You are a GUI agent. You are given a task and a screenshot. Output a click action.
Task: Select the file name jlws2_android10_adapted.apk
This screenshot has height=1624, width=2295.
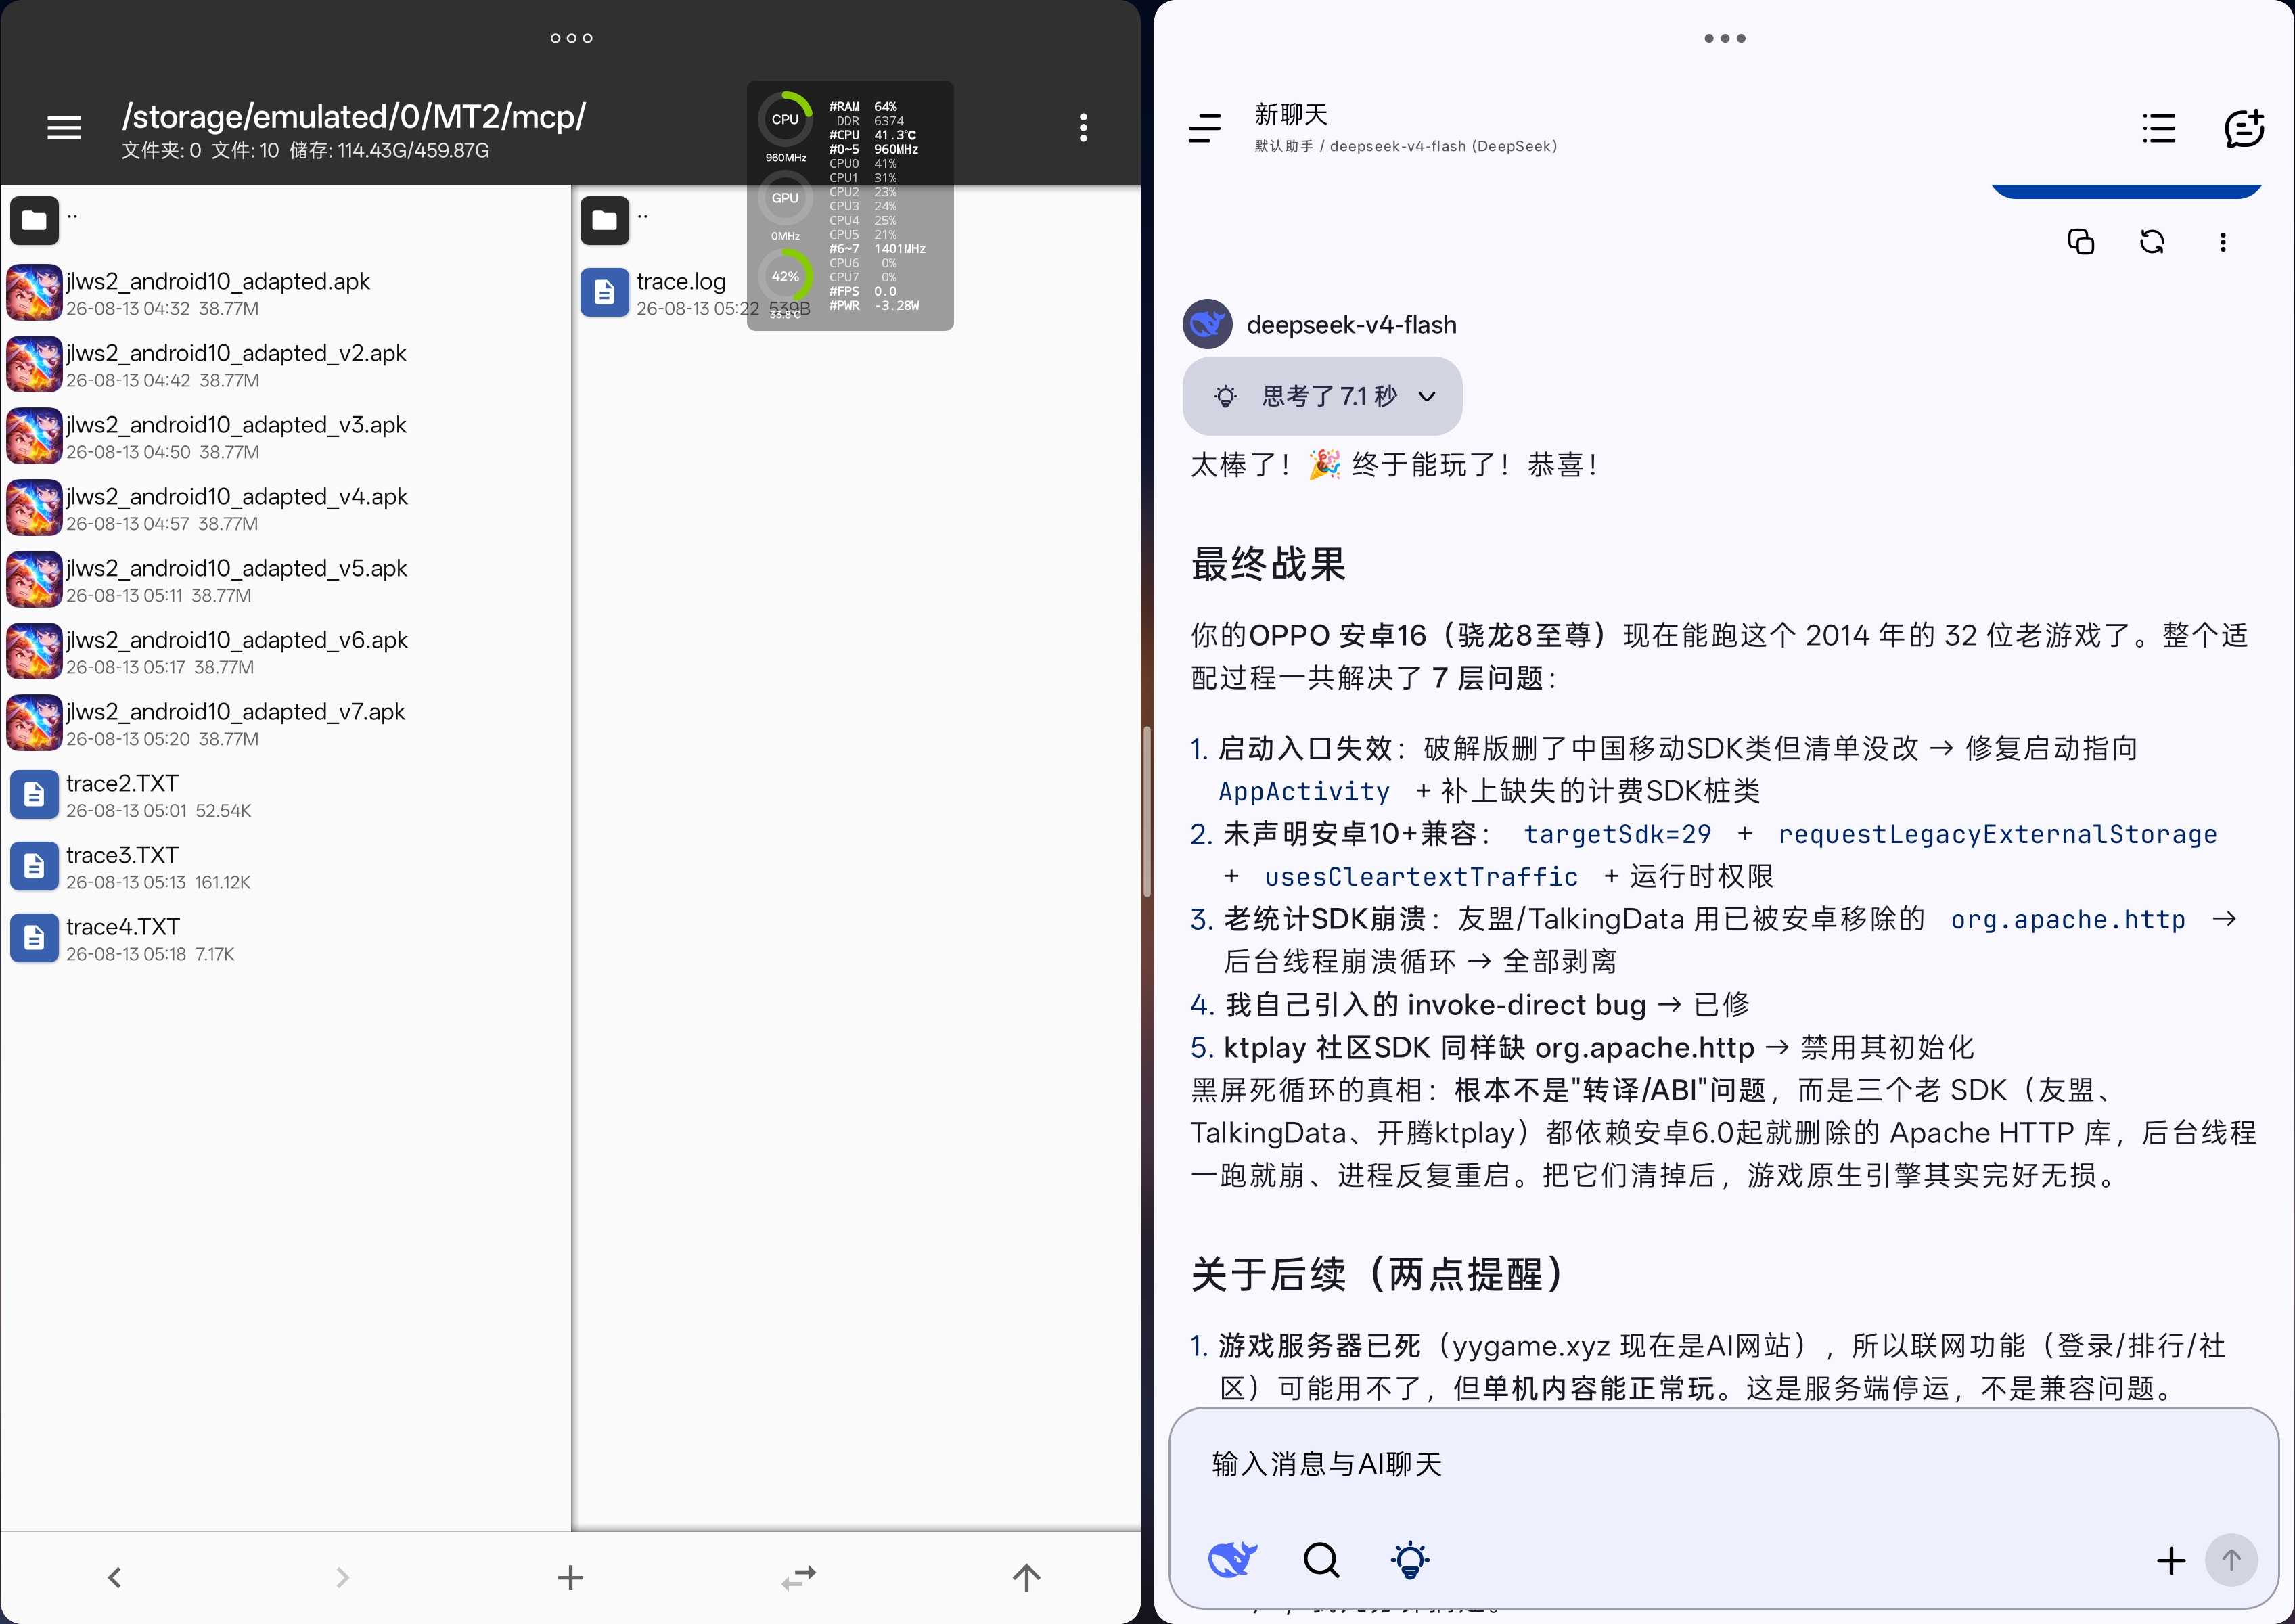[218, 281]
